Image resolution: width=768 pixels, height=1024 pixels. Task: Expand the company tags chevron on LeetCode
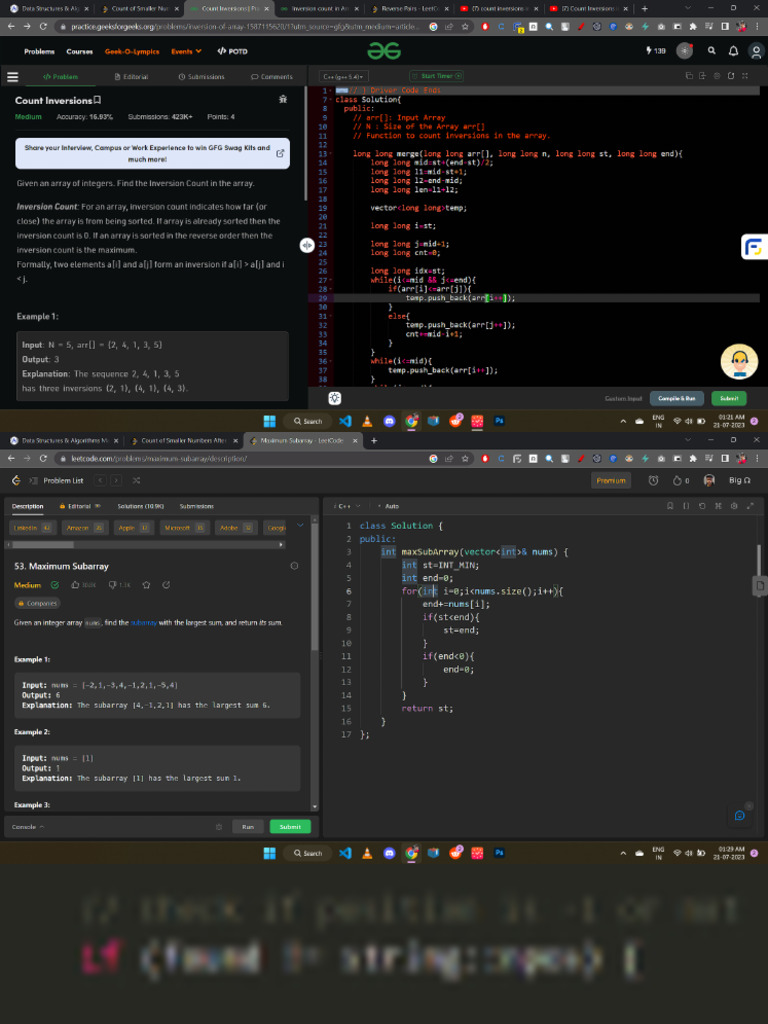[300, 525]
